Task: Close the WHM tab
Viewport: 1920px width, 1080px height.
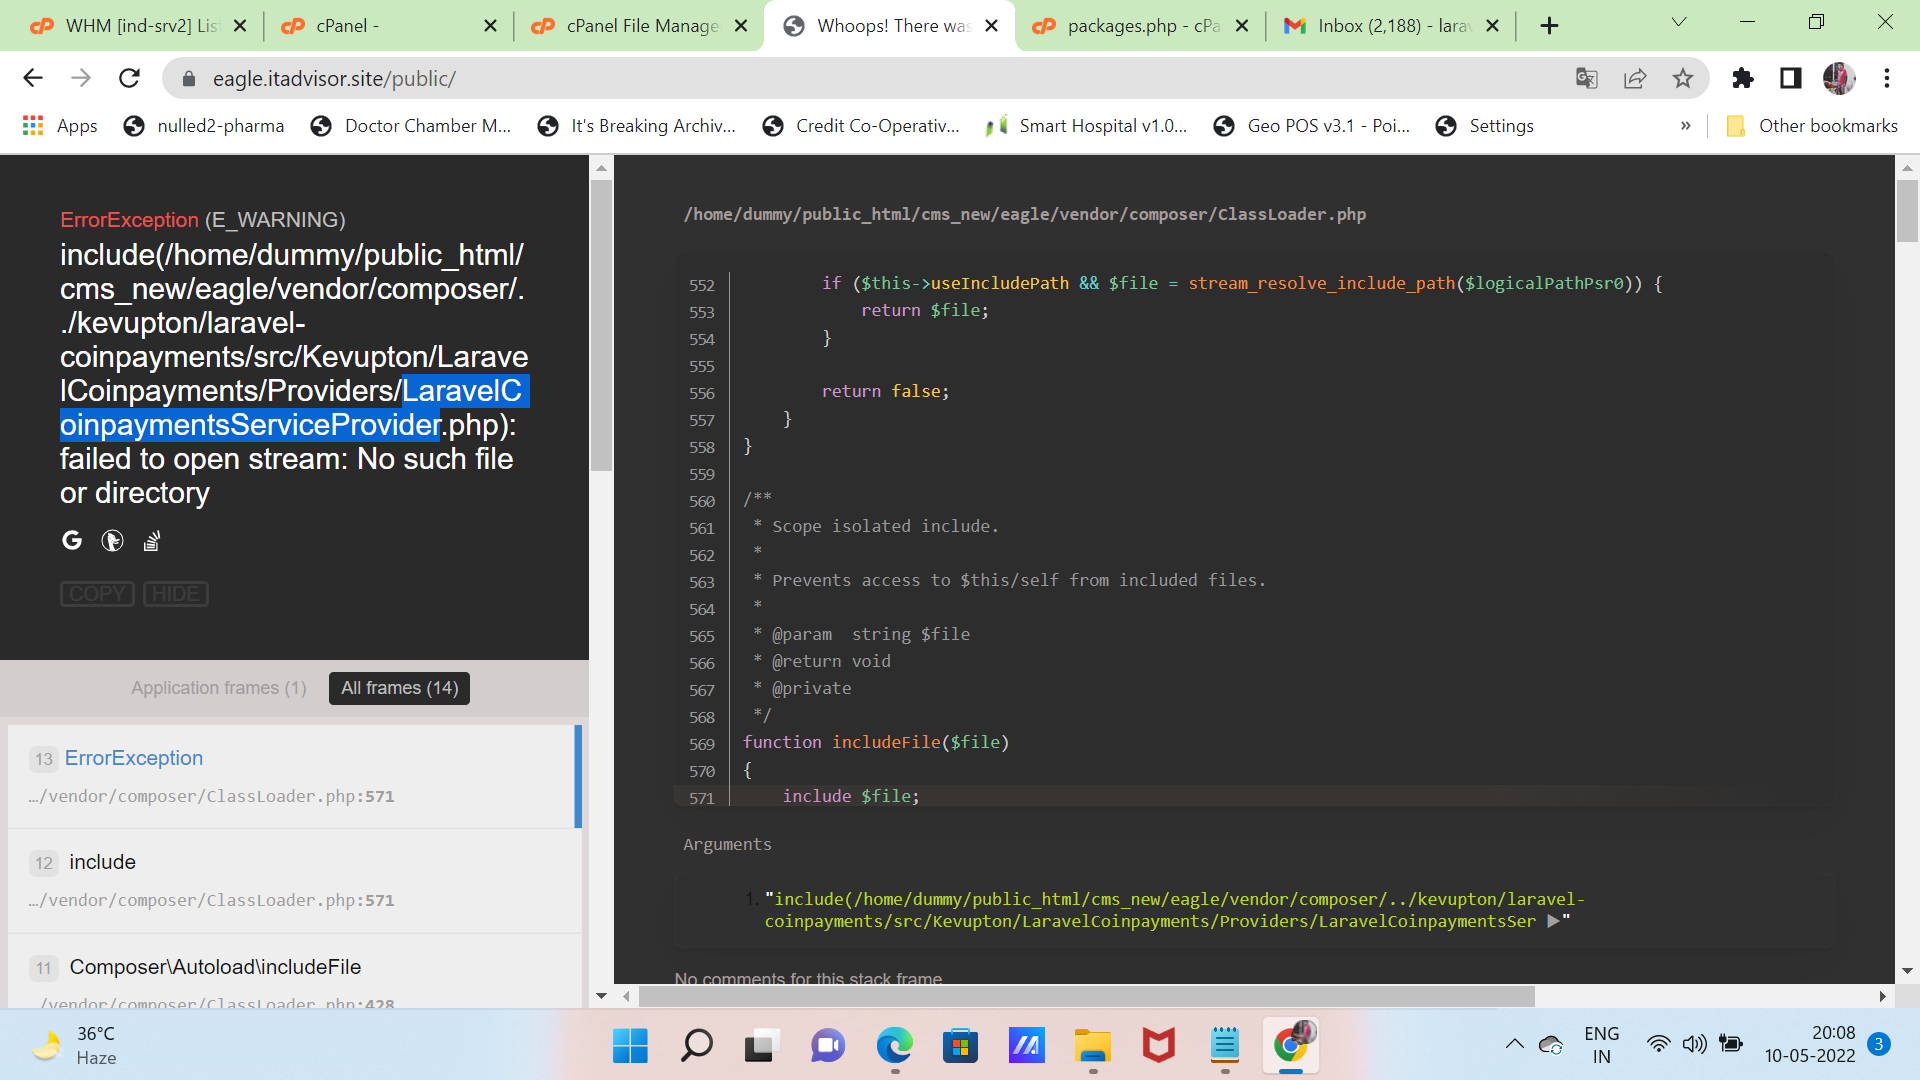Action: 240,26
